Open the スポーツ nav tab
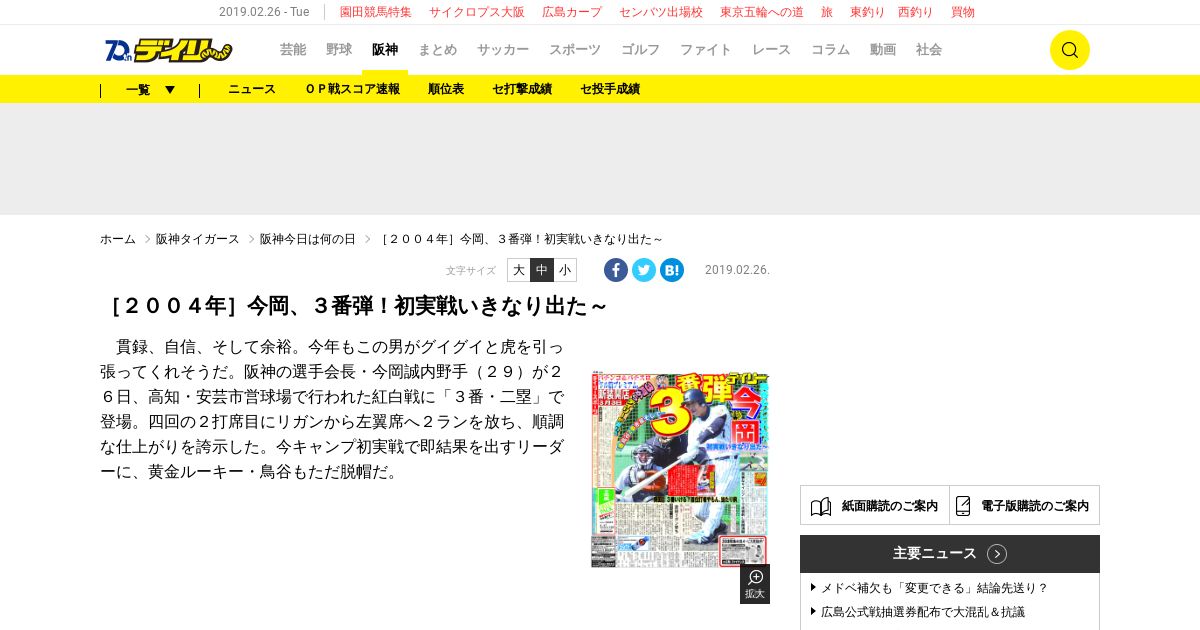 (x=575, y=50)
